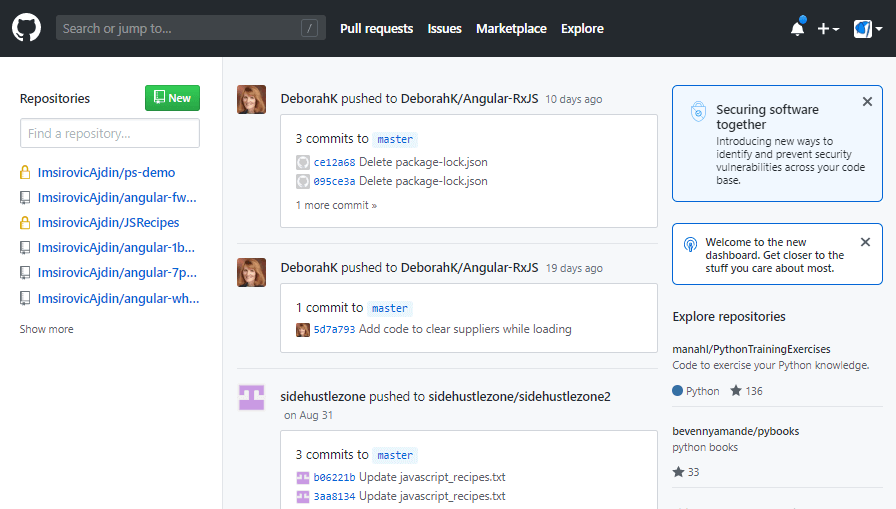Screen dimensions: 896x509
Task: Open commit ce12a68
Action: tap(334, 162)
